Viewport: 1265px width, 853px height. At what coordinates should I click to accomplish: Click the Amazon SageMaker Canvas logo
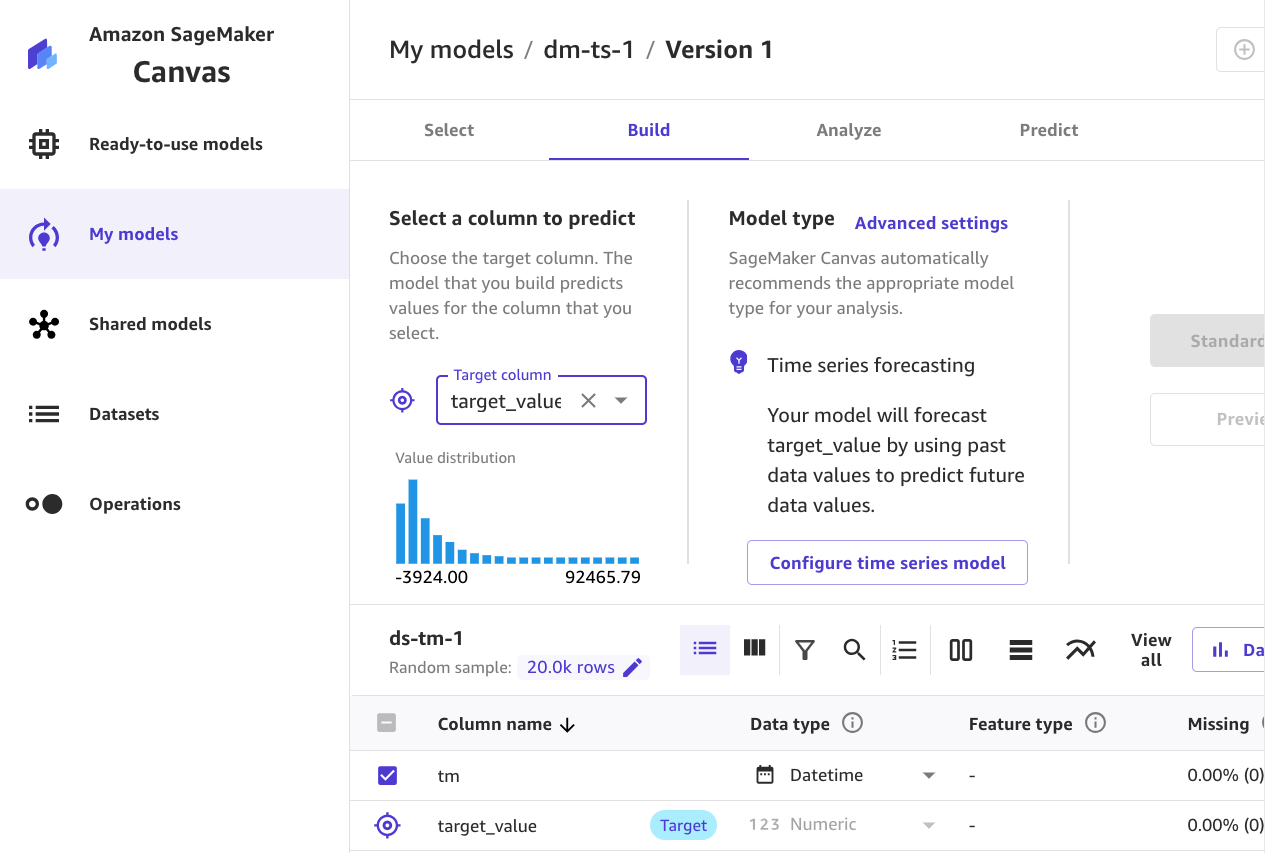click(42, 54)
